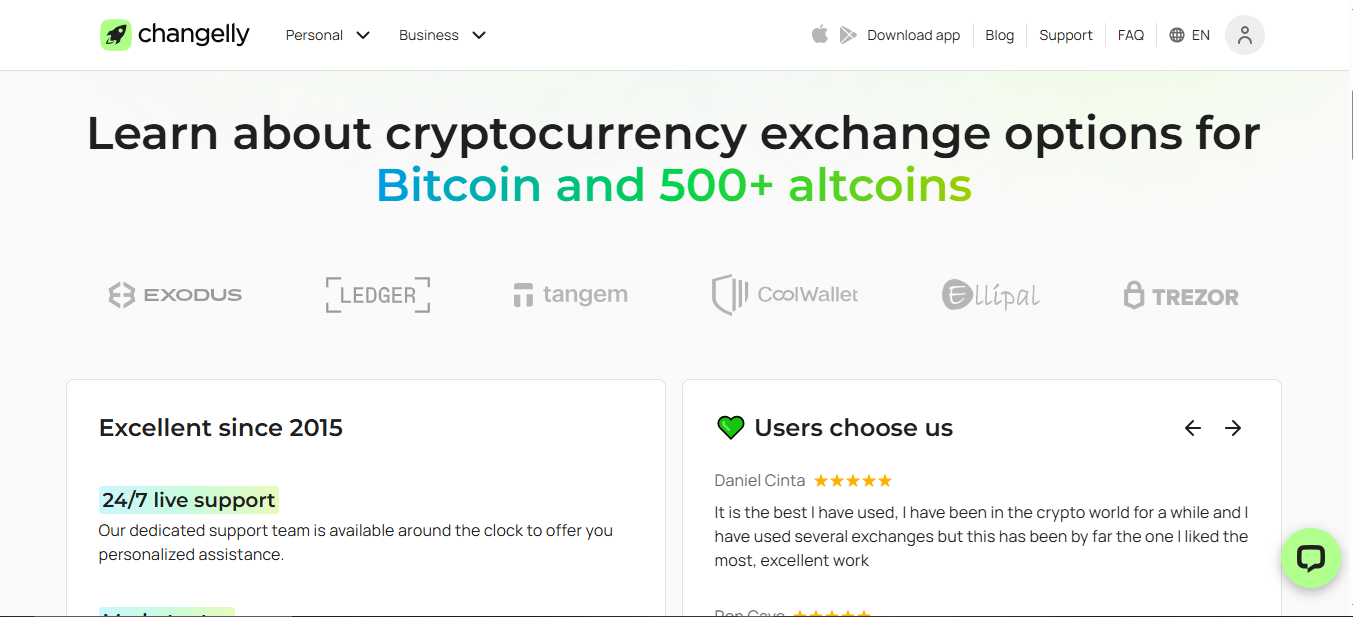This screenshot has height=617, width=1353.
Task: Open the Support page
Action: coord(1065,35)
